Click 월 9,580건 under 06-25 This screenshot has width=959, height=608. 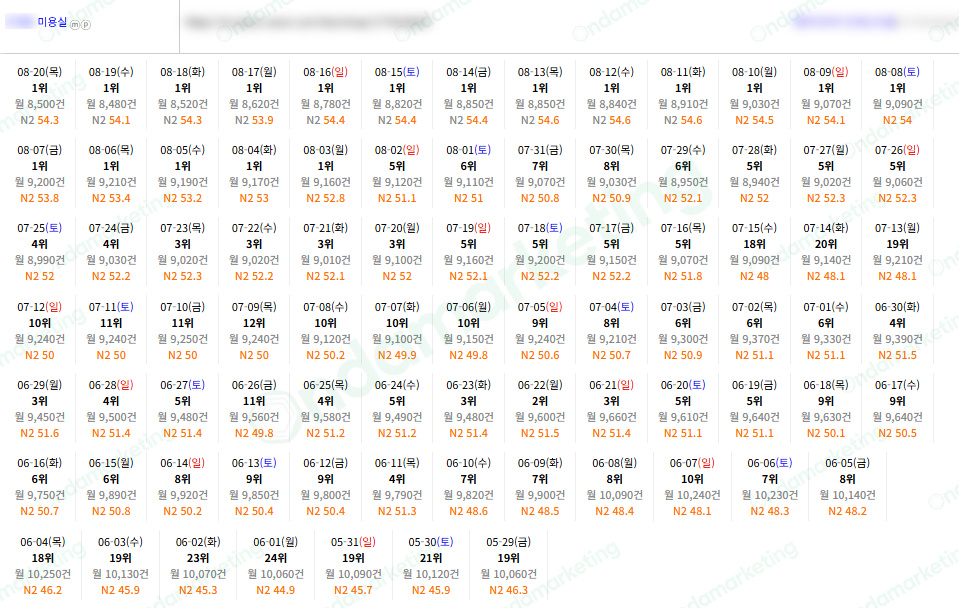click(326, 417)
